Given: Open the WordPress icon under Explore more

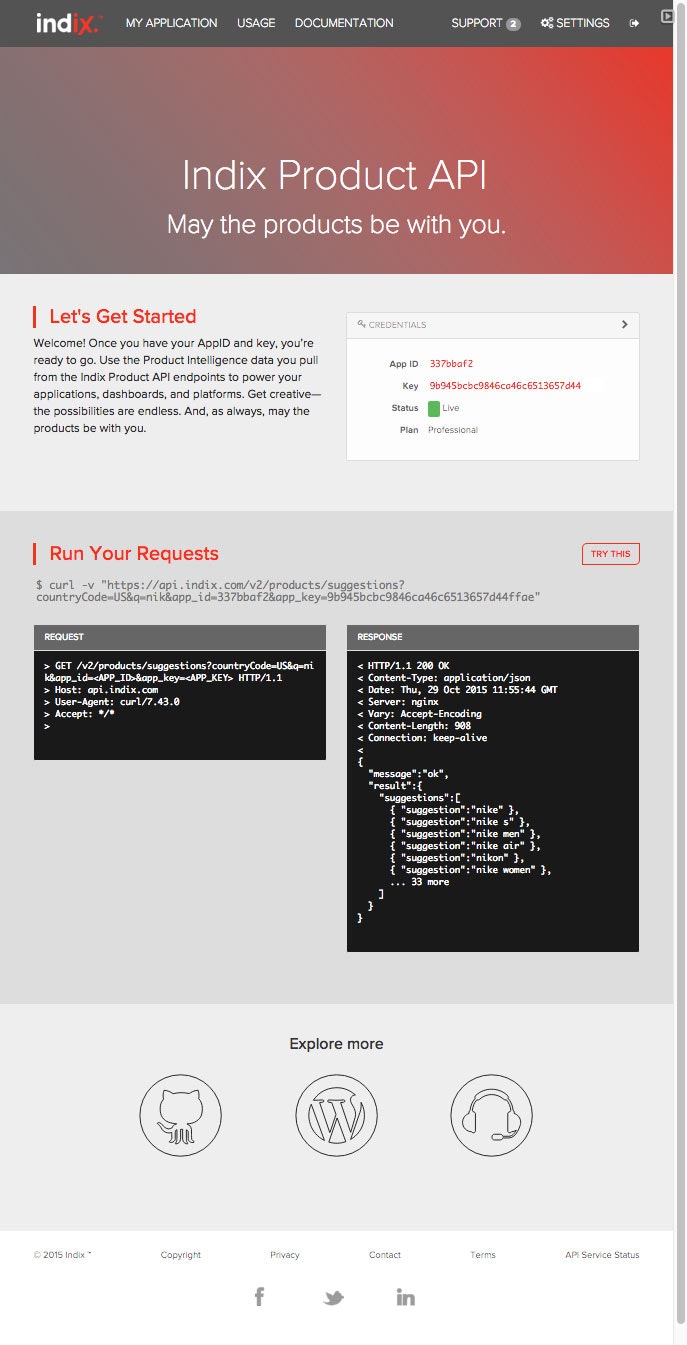Looking at the screenshot, I should point(336,1115).
